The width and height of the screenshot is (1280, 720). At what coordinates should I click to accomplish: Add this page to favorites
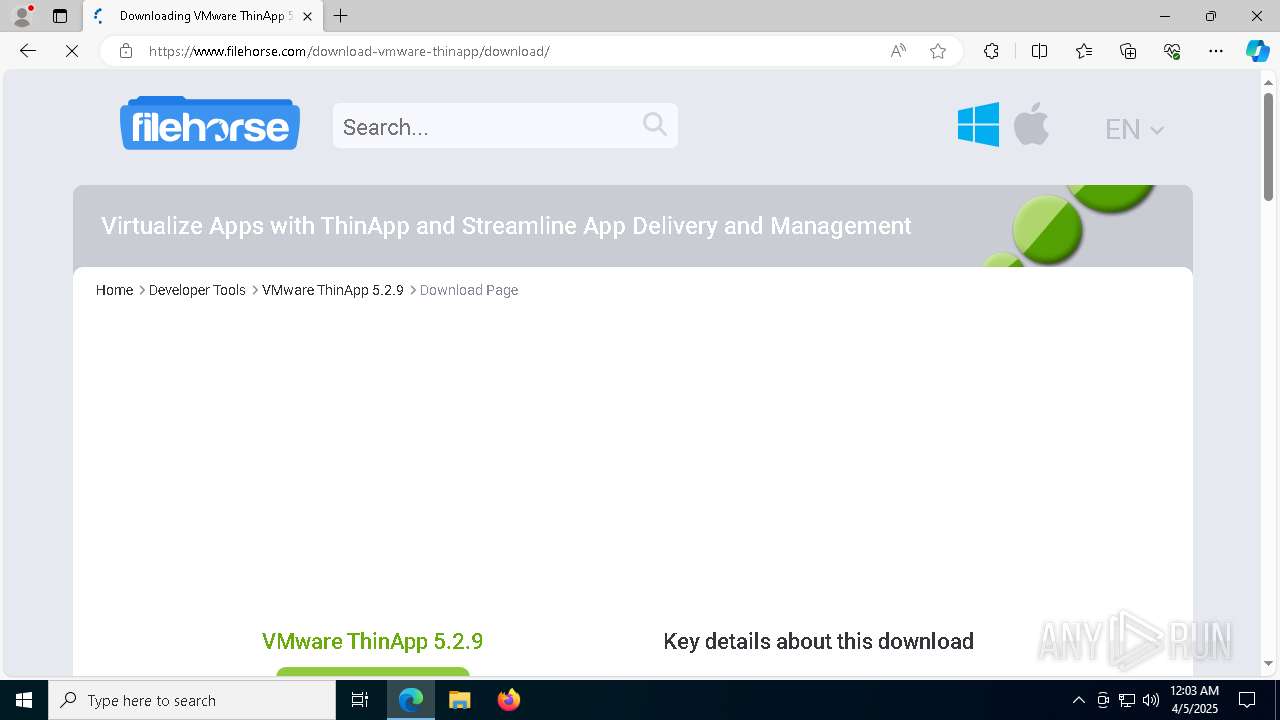(938, 51)
